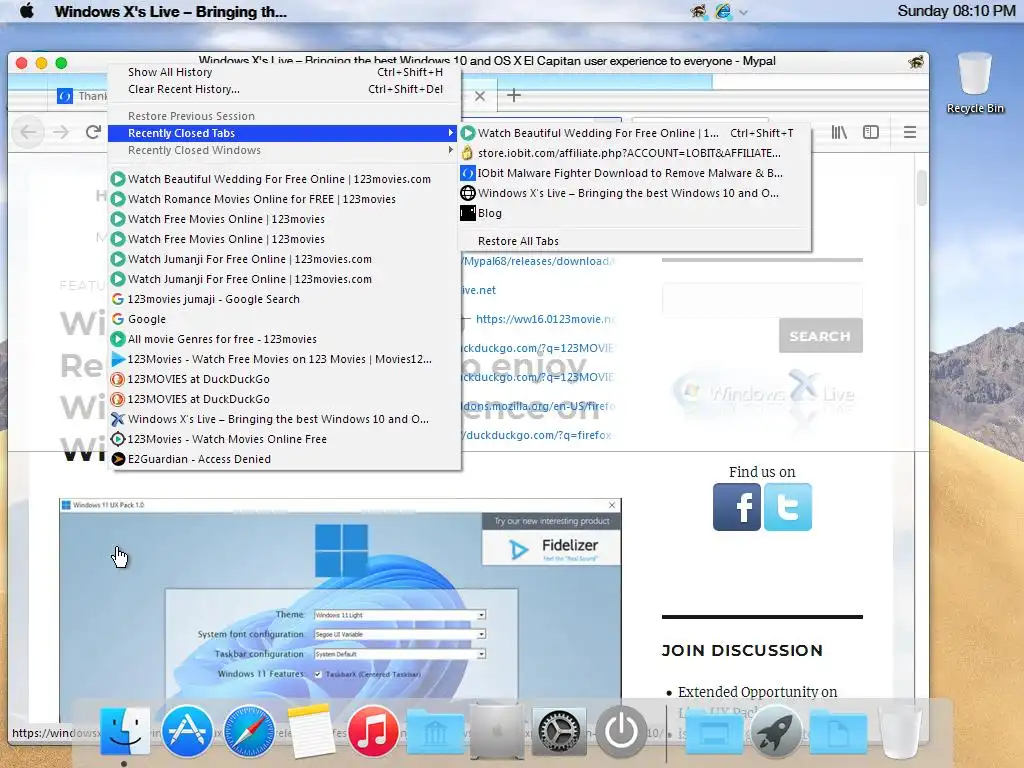
Task: Visit the Twitter page icon
Action: pyautogui.click(x=788, y=507)
